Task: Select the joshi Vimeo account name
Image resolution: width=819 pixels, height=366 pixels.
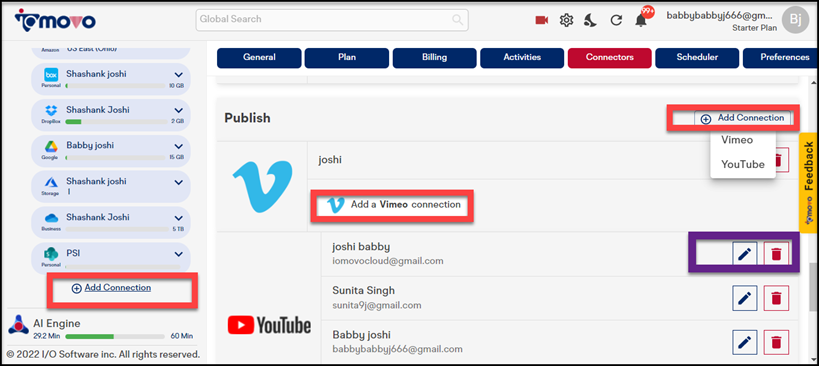Action: point(330,160)
